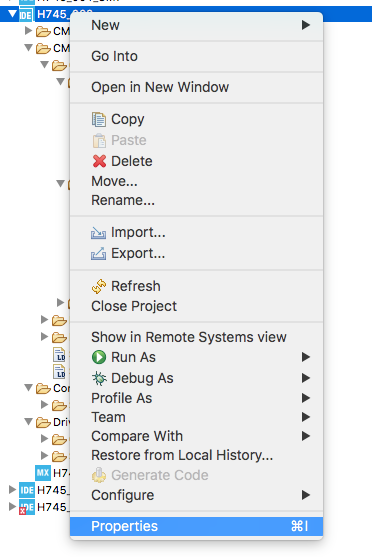Click the Debug As bug icon
The height and width of the screenshot is (557, 374).
(x=99, y=378)
